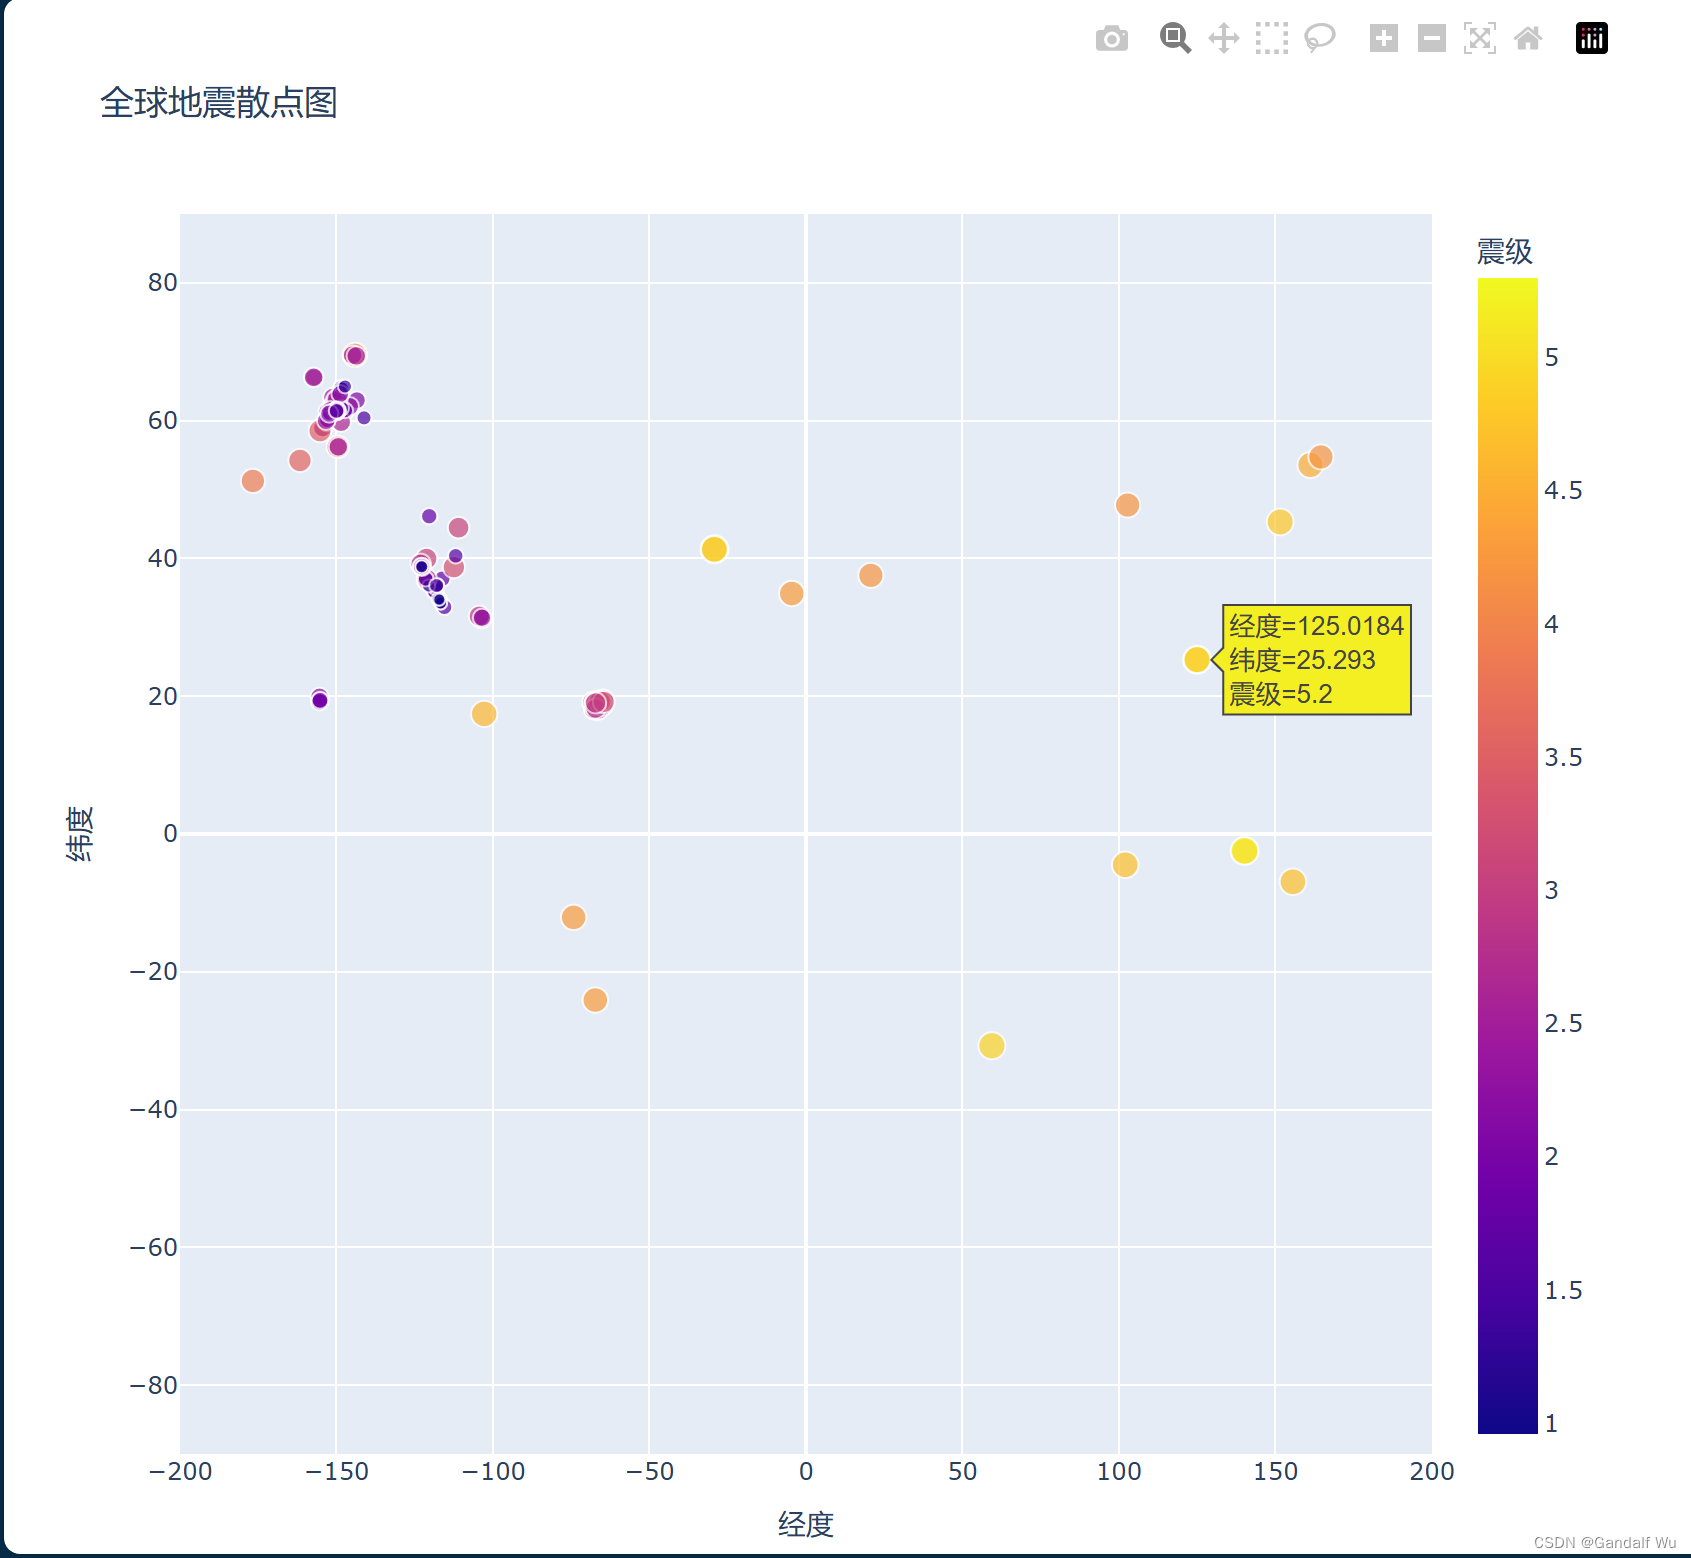The image size is (1691, 1558).
Task: Toggle zoom mode in the modebar
Action: 1175,38
